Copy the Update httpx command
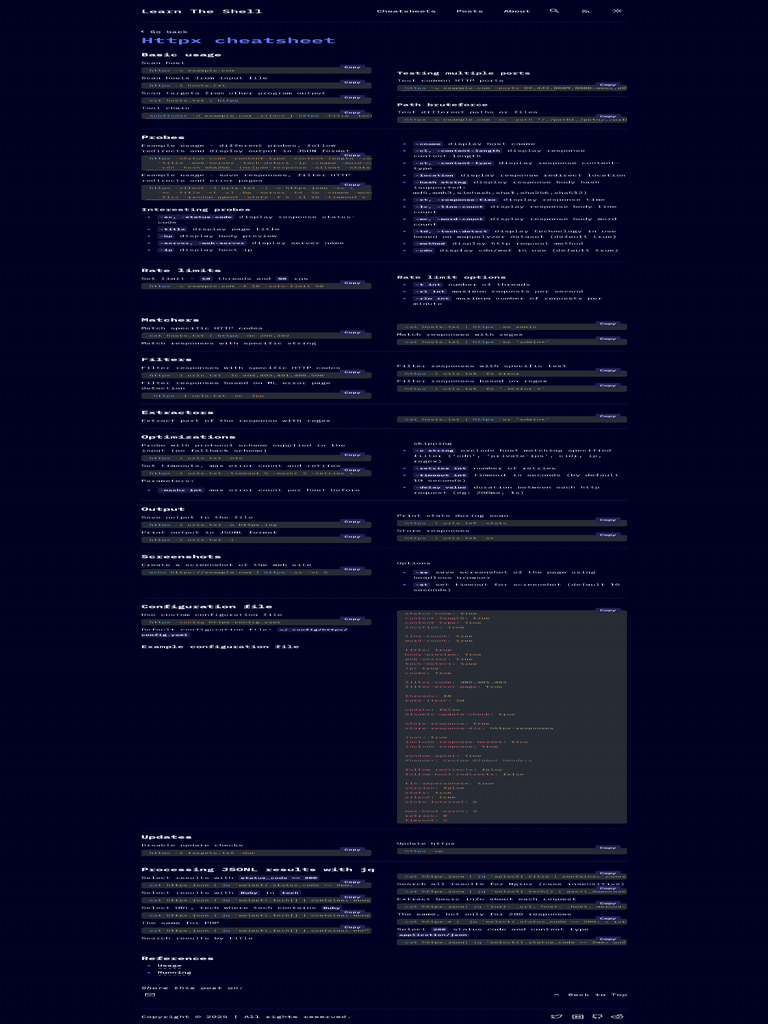This screenshot has width=768, height=1024. click(x=607, y=848)
